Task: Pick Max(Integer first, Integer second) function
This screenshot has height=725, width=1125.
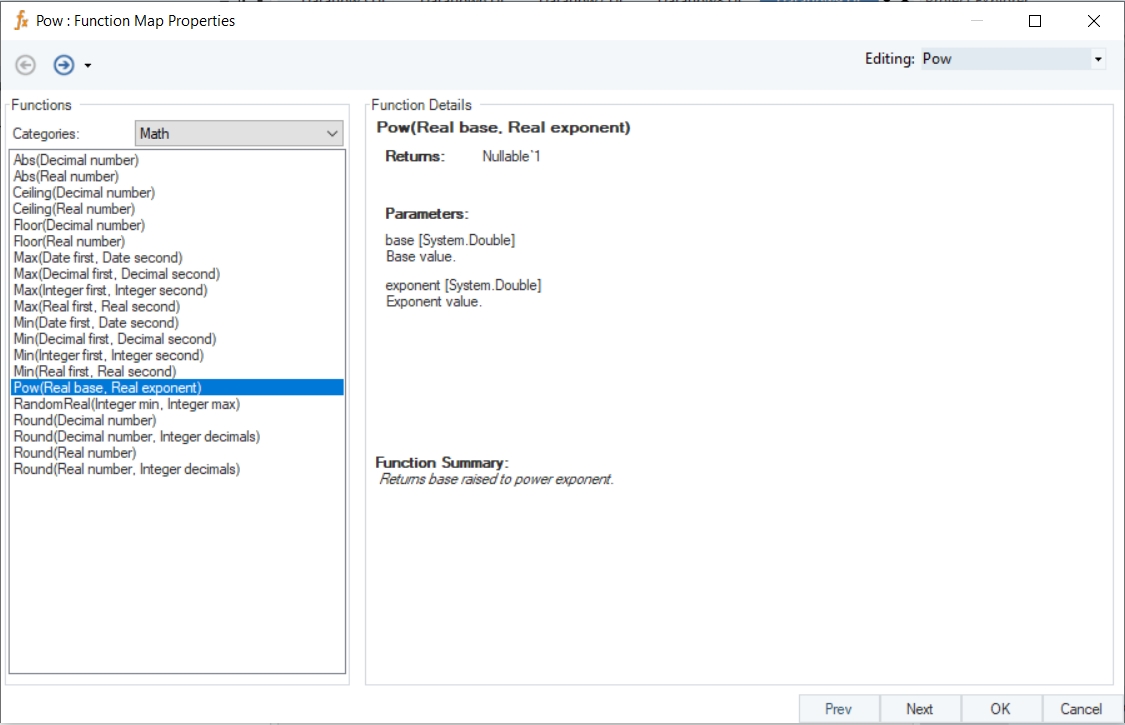Action: 111,290
